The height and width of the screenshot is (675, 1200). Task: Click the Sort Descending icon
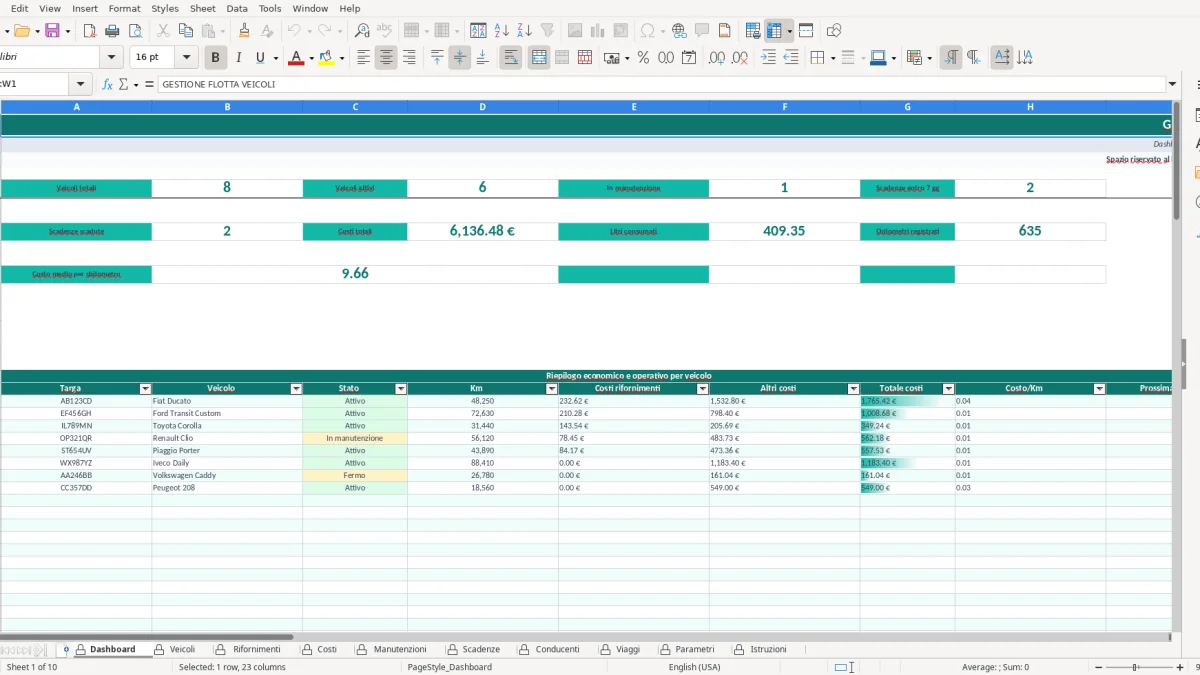[524, 31]
